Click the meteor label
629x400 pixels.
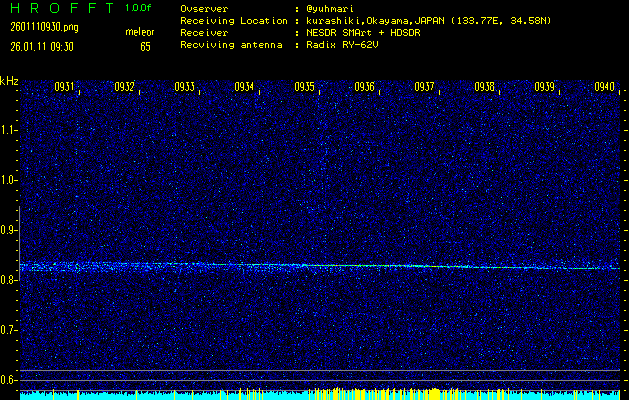coord(139,32)
